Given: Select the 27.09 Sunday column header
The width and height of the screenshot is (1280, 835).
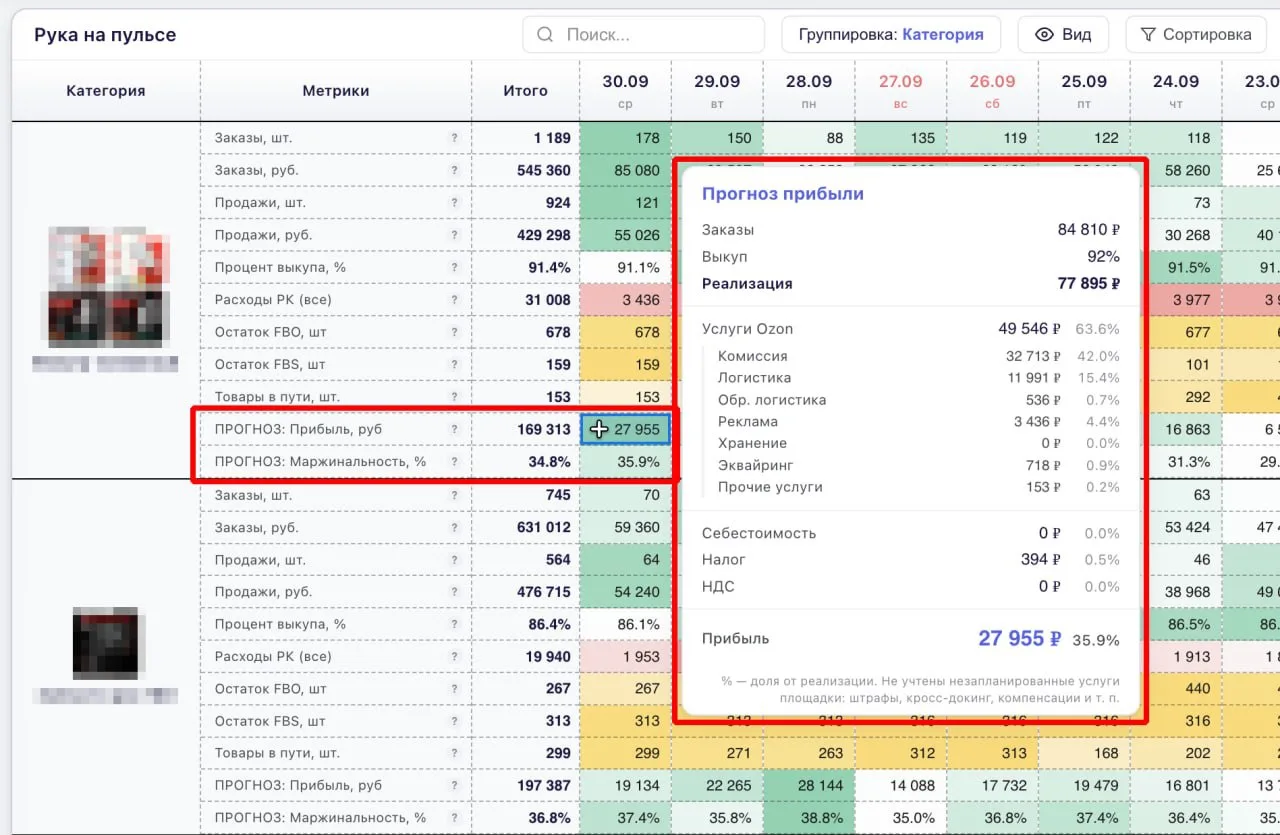Looking at the screenshot, I should click(x=901, y=90).
